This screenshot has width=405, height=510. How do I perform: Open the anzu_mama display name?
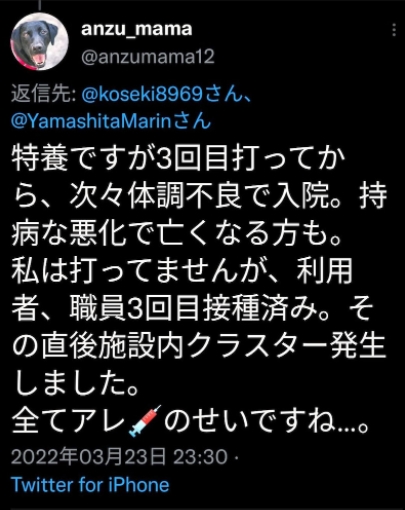point(137,29)
